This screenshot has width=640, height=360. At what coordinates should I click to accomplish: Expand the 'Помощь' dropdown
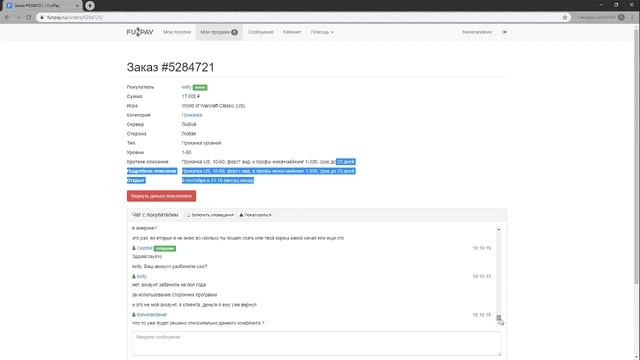tap(322, 32)
